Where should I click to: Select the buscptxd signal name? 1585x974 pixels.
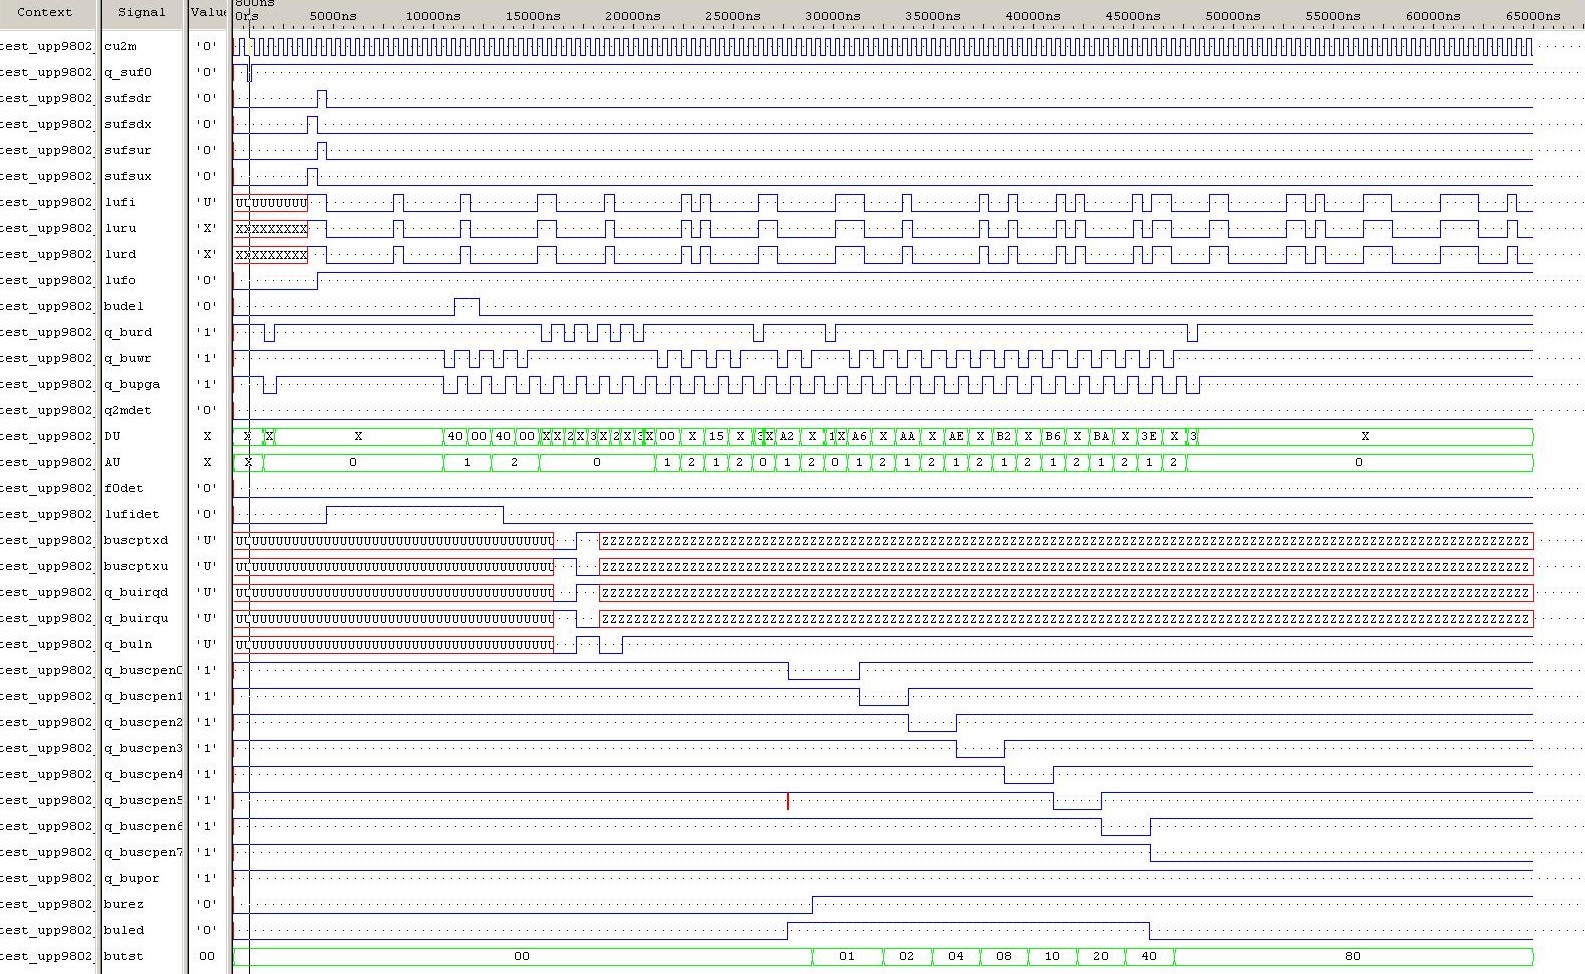(136, 540)
